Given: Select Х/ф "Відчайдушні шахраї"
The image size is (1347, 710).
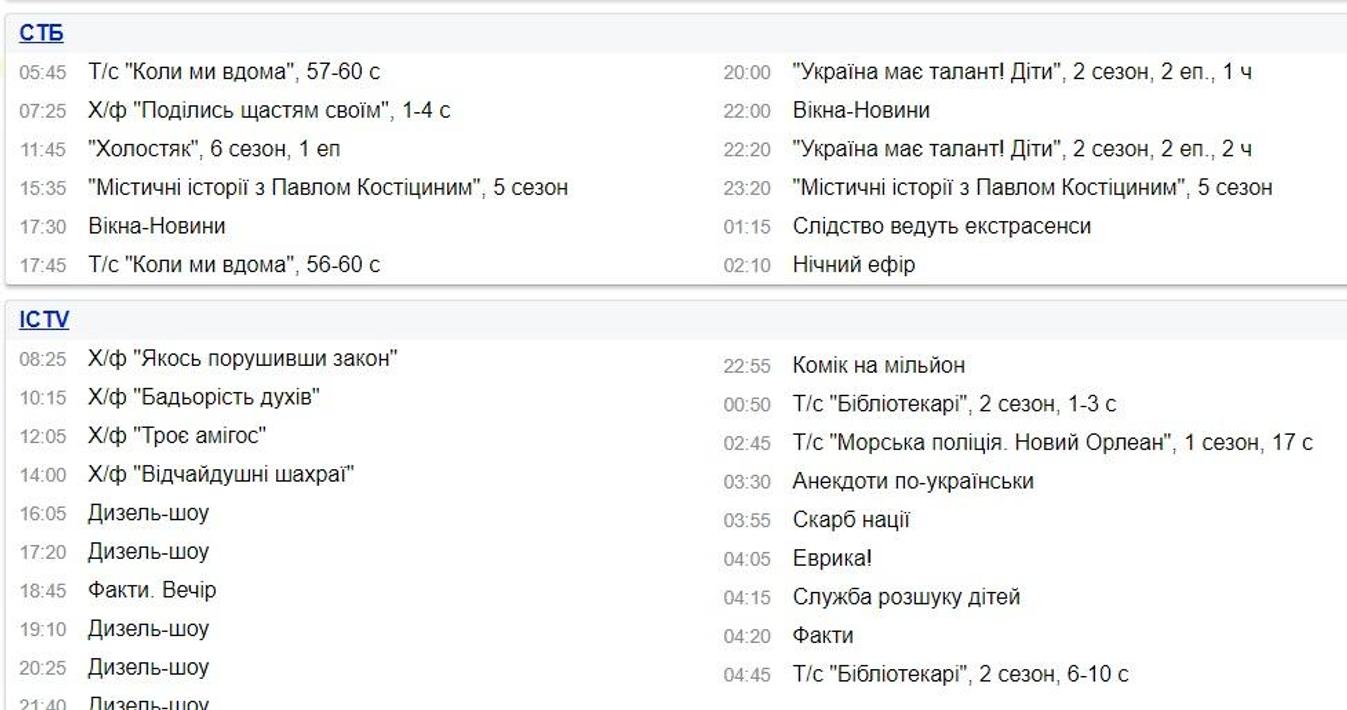Looking at the screenshot, I should (222, 474).
